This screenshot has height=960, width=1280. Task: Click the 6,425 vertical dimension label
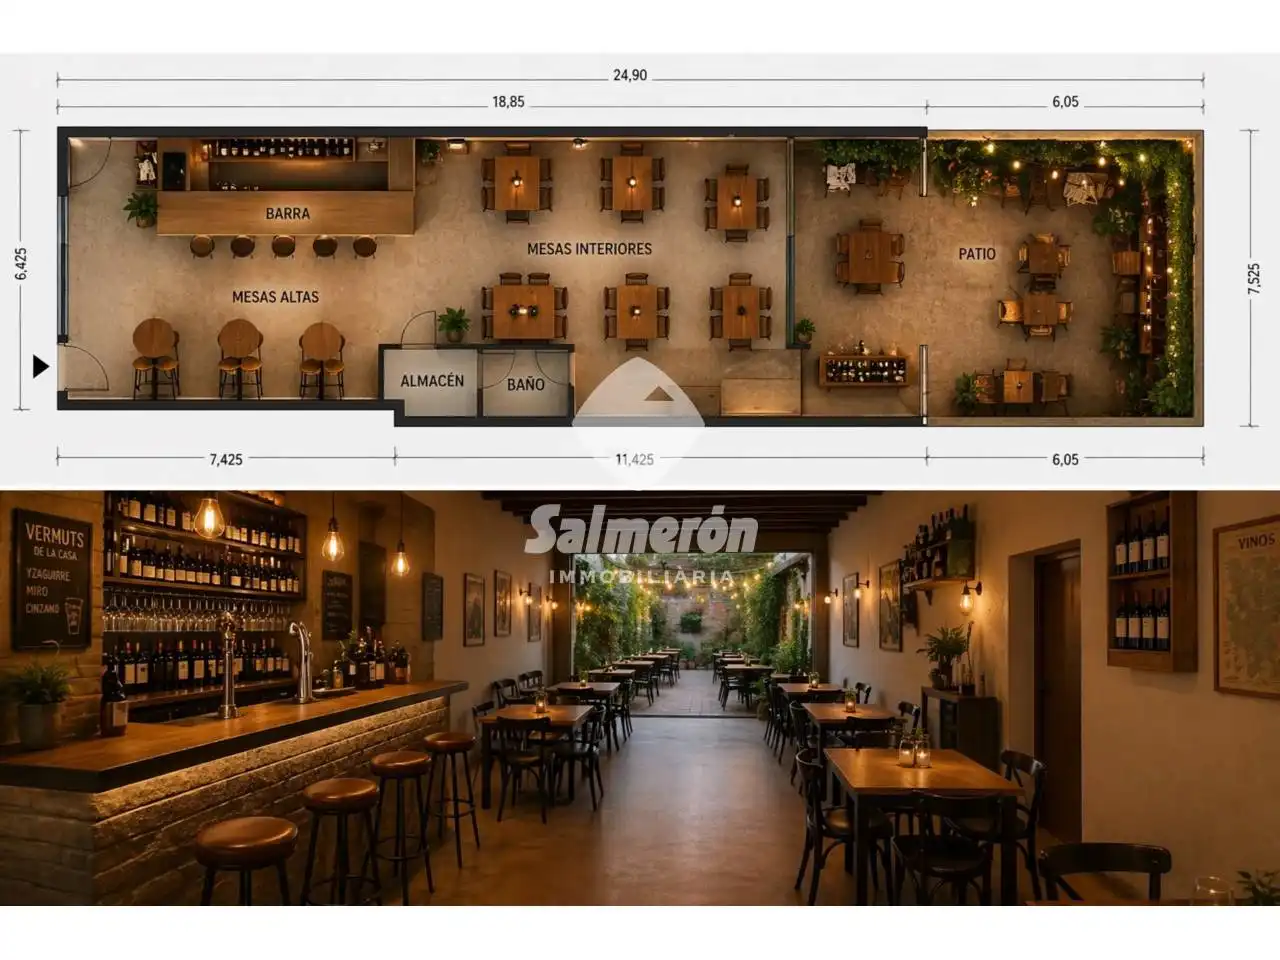pyautogui.click(x=21, y=265)
